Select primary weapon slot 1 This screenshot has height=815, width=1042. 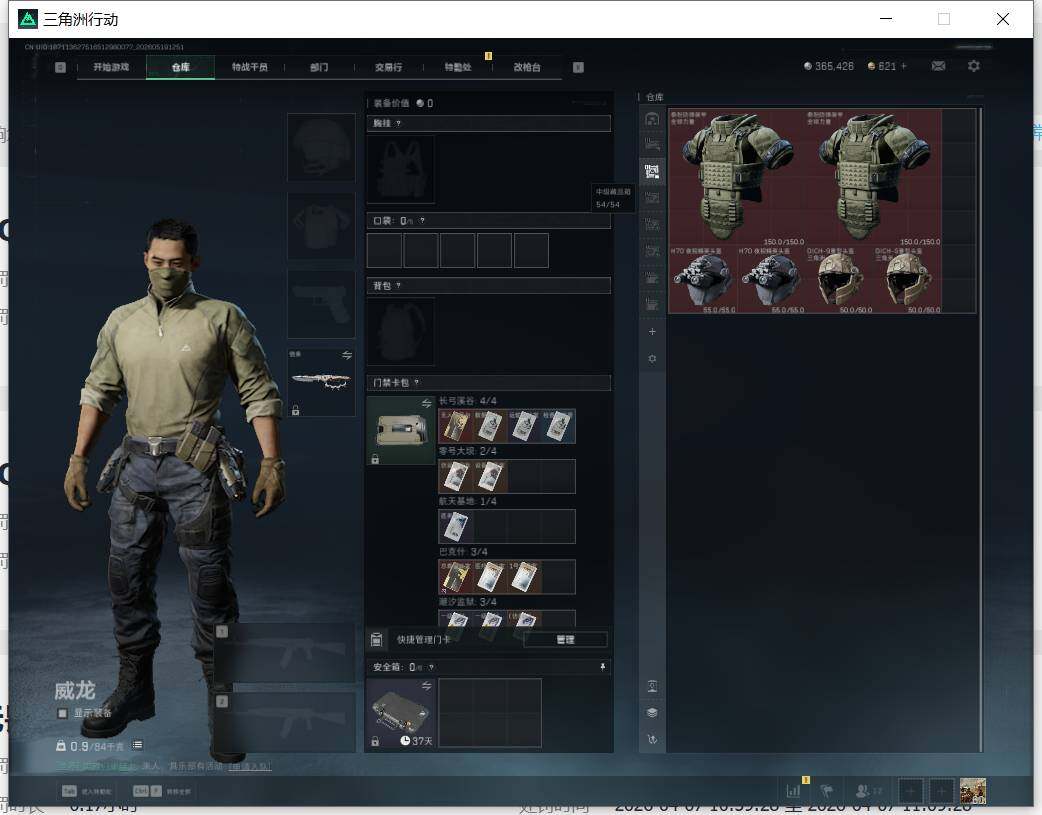coord(286,653)
